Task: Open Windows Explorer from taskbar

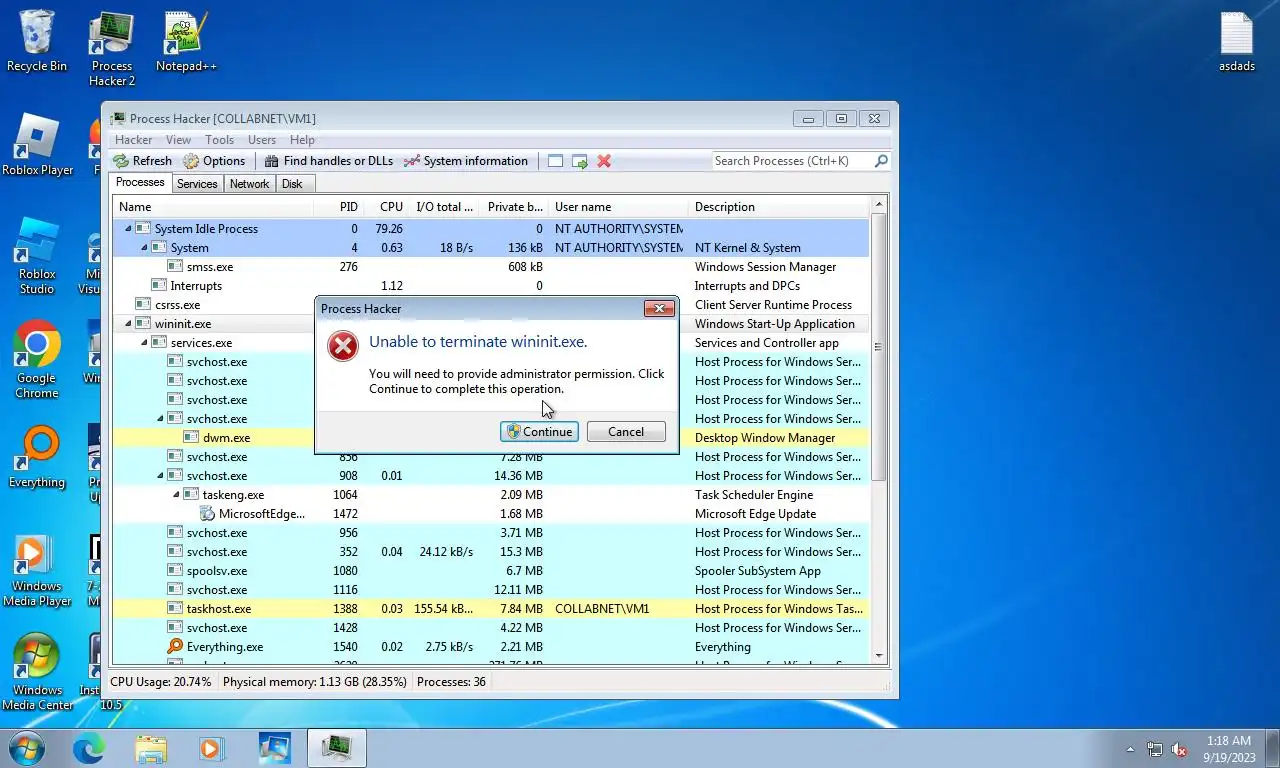Action: pyautogui.click(x=151, y=748)
